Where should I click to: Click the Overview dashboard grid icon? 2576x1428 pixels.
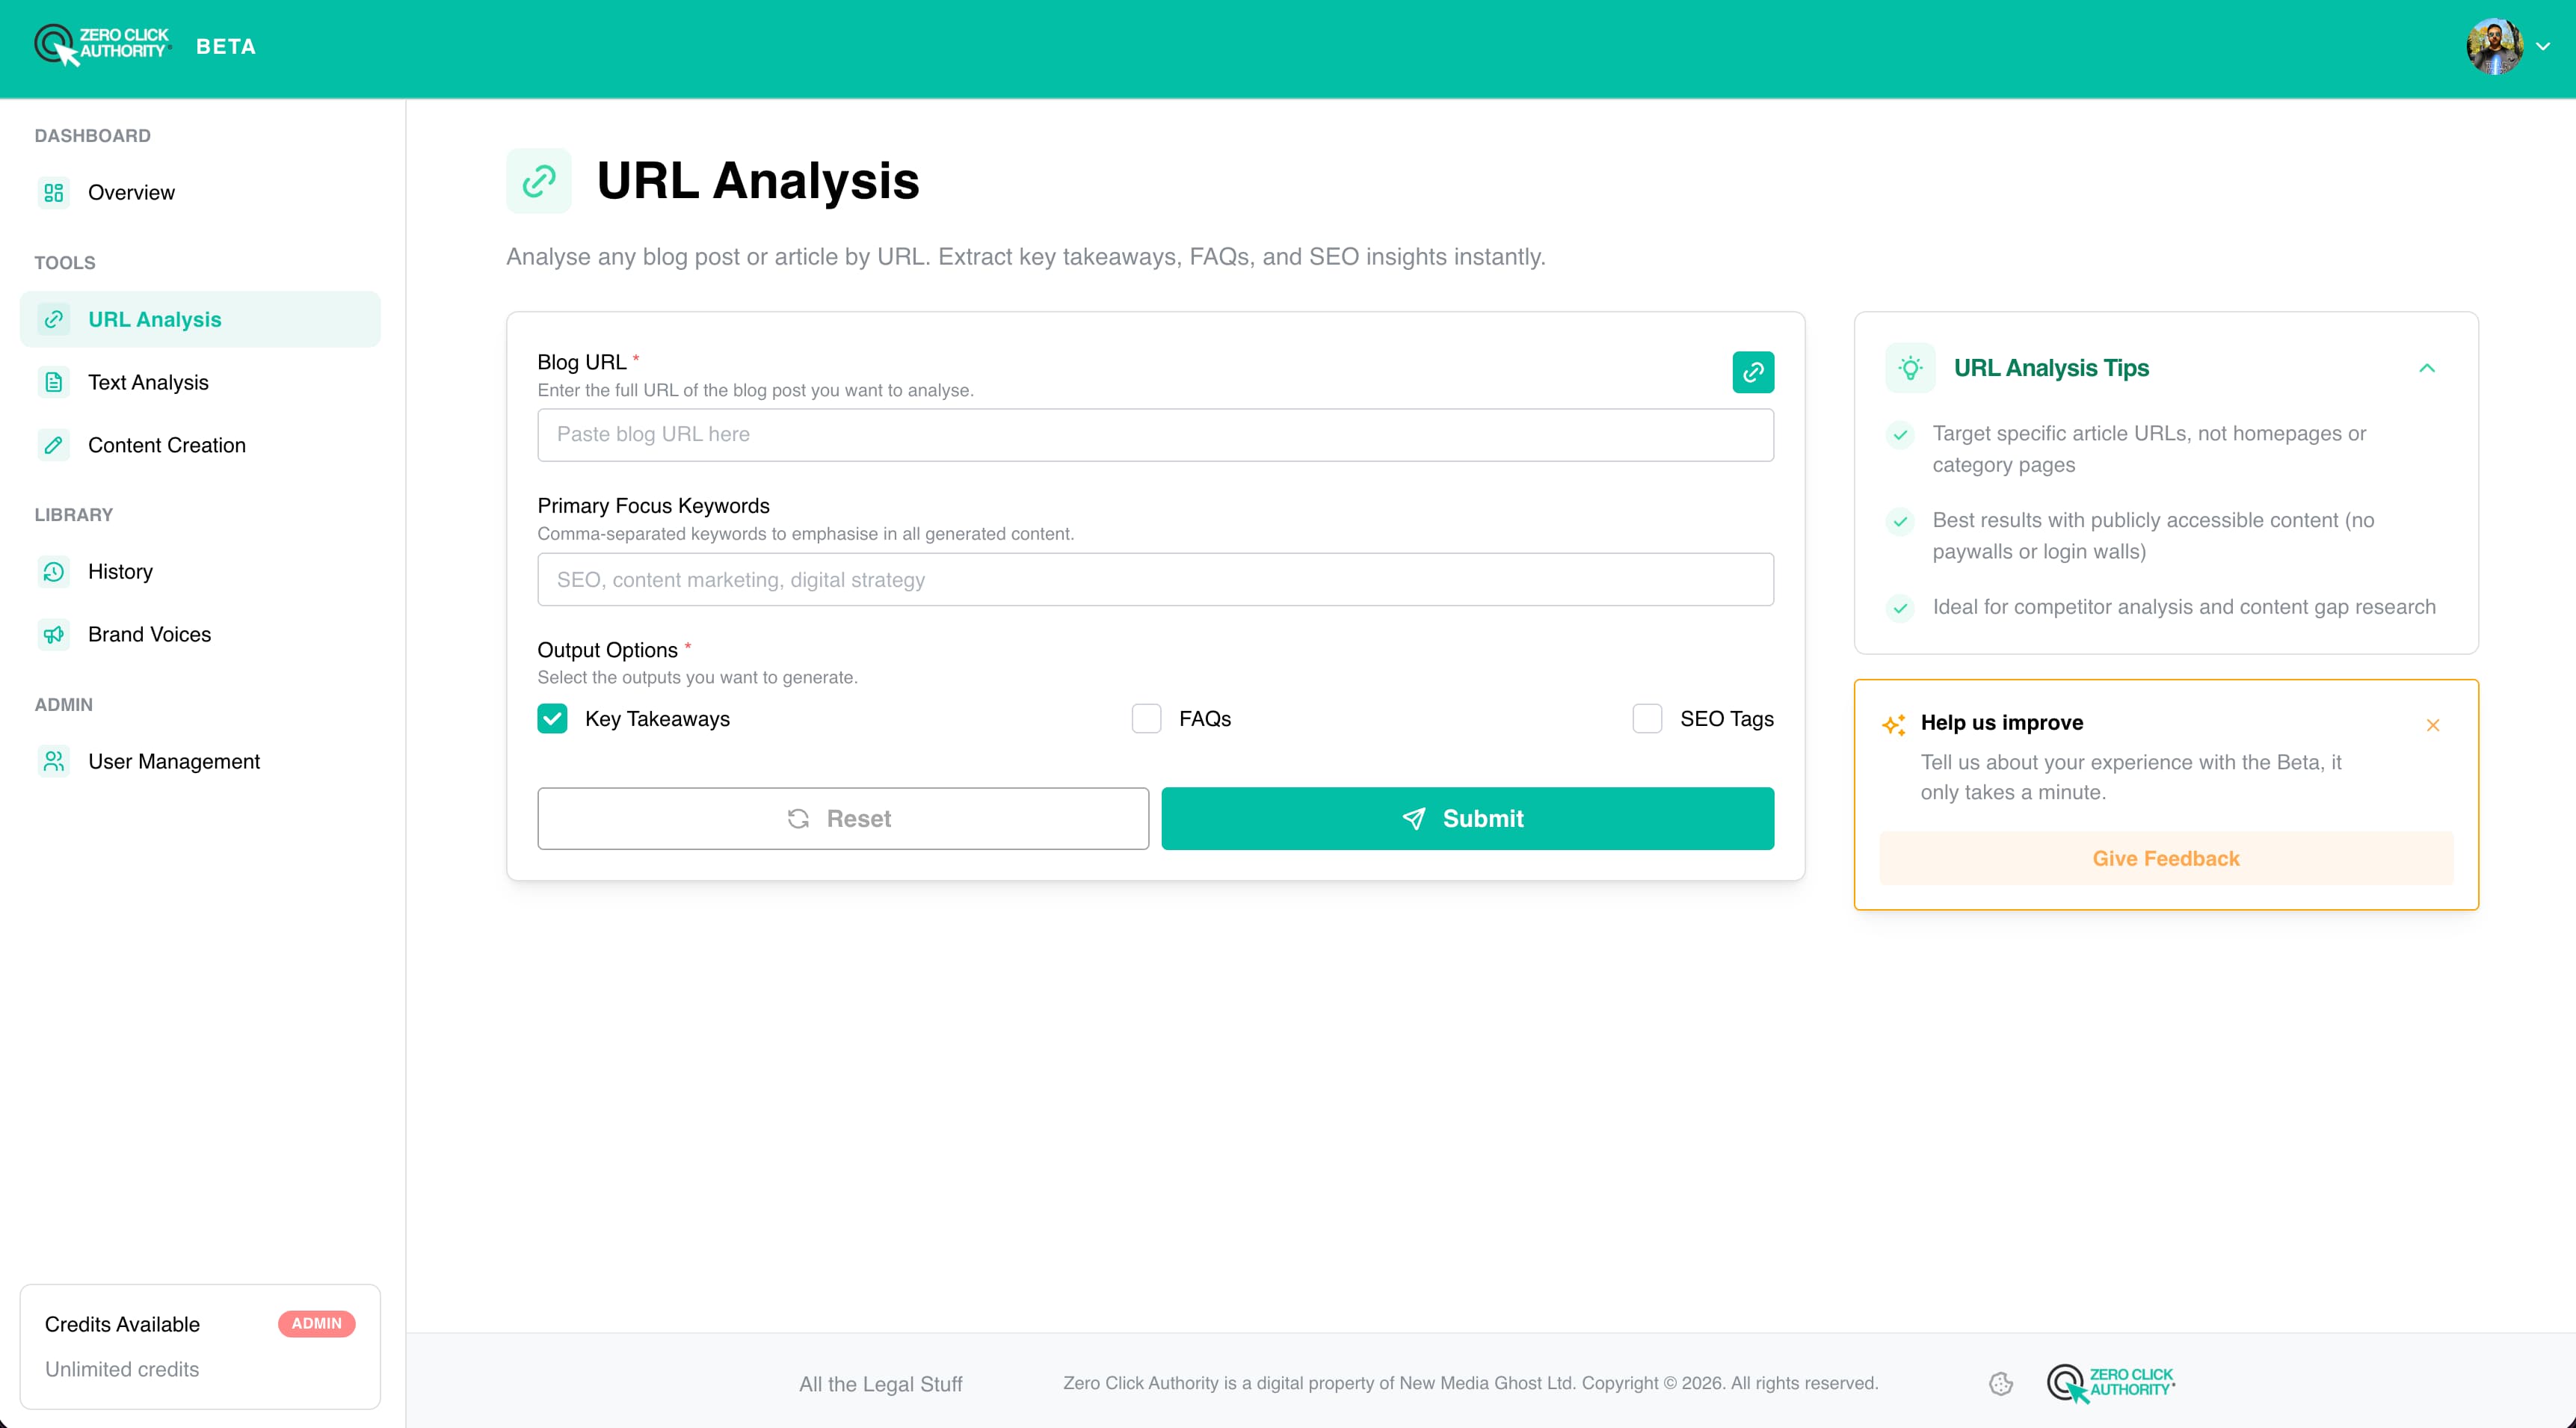point(54,192)
